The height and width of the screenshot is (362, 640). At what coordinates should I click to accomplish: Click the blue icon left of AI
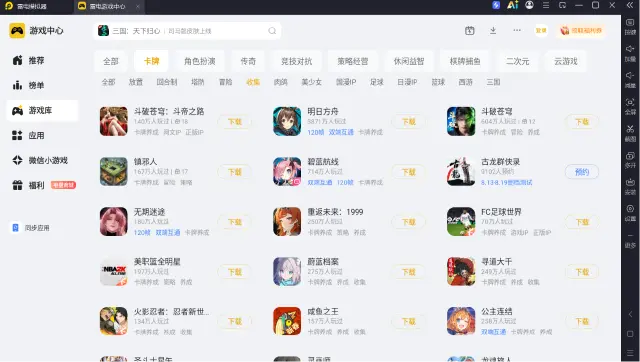[x=496, y=5]
